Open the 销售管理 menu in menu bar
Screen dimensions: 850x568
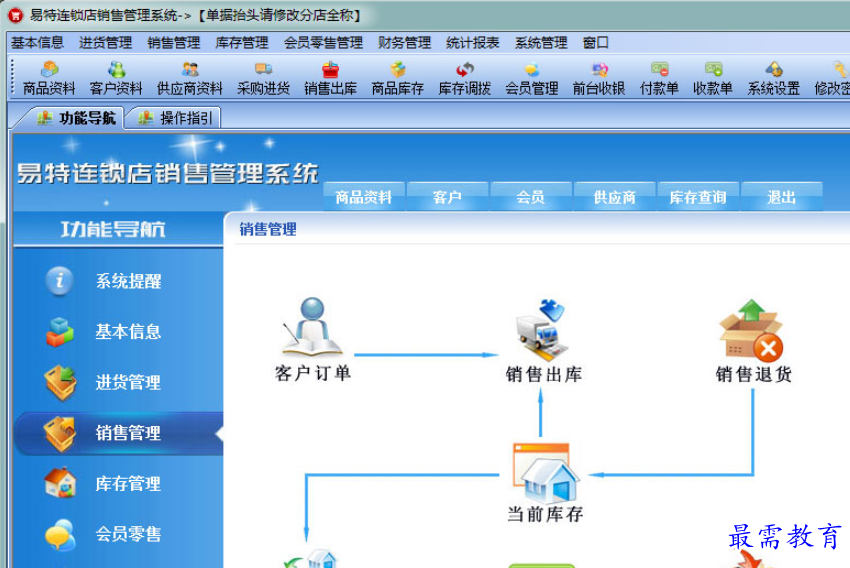[174, 42]
